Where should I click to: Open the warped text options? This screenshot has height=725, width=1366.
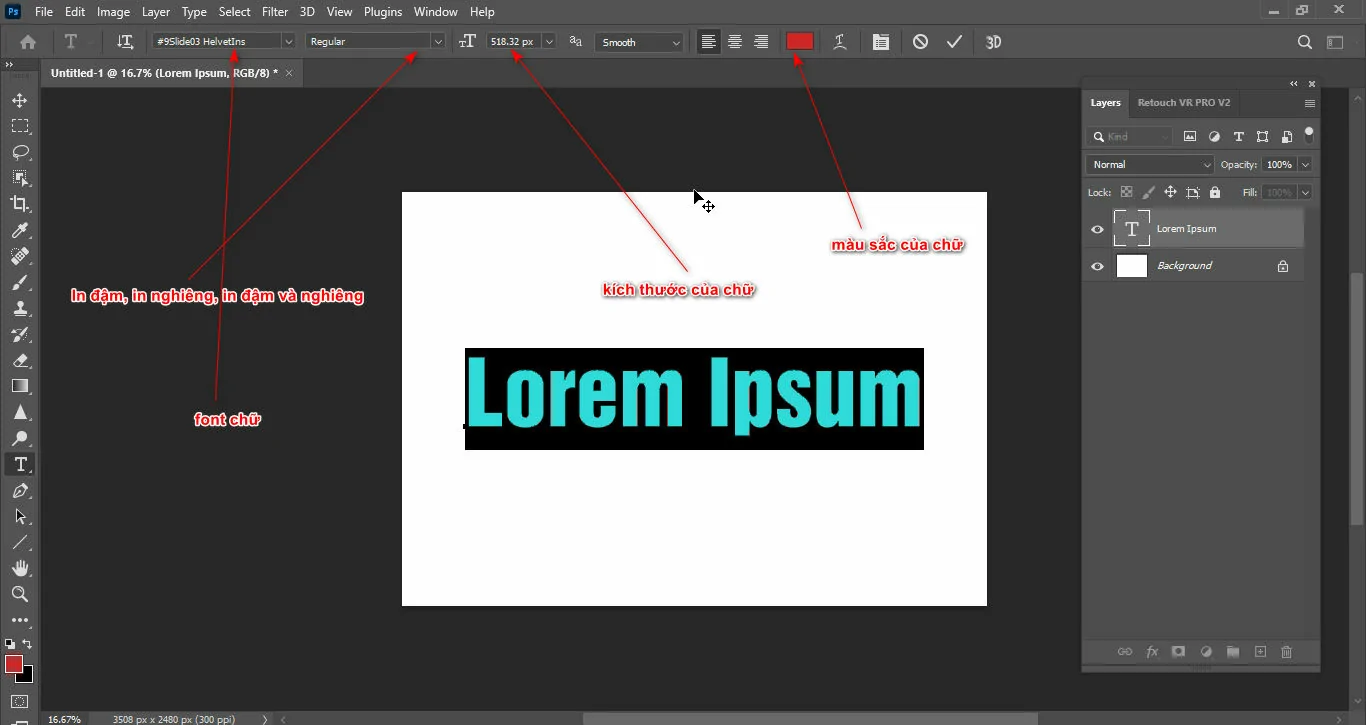coord(839,41)
